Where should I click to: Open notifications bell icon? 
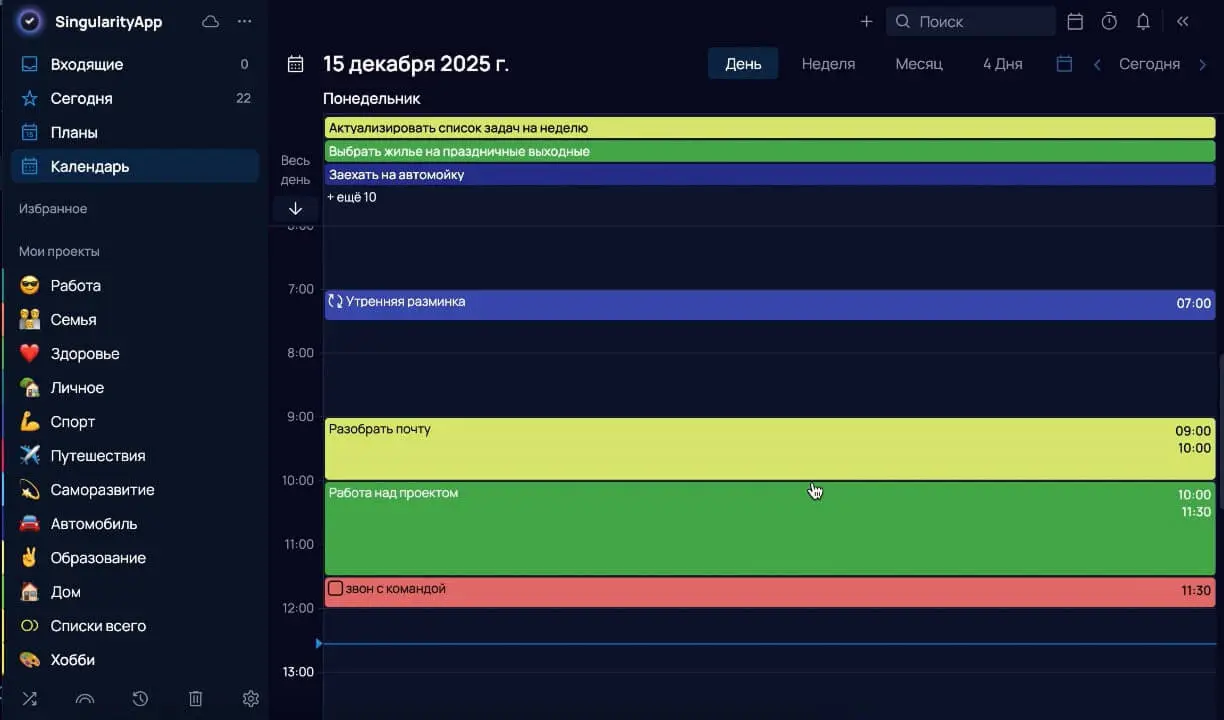pos(1143,21)
